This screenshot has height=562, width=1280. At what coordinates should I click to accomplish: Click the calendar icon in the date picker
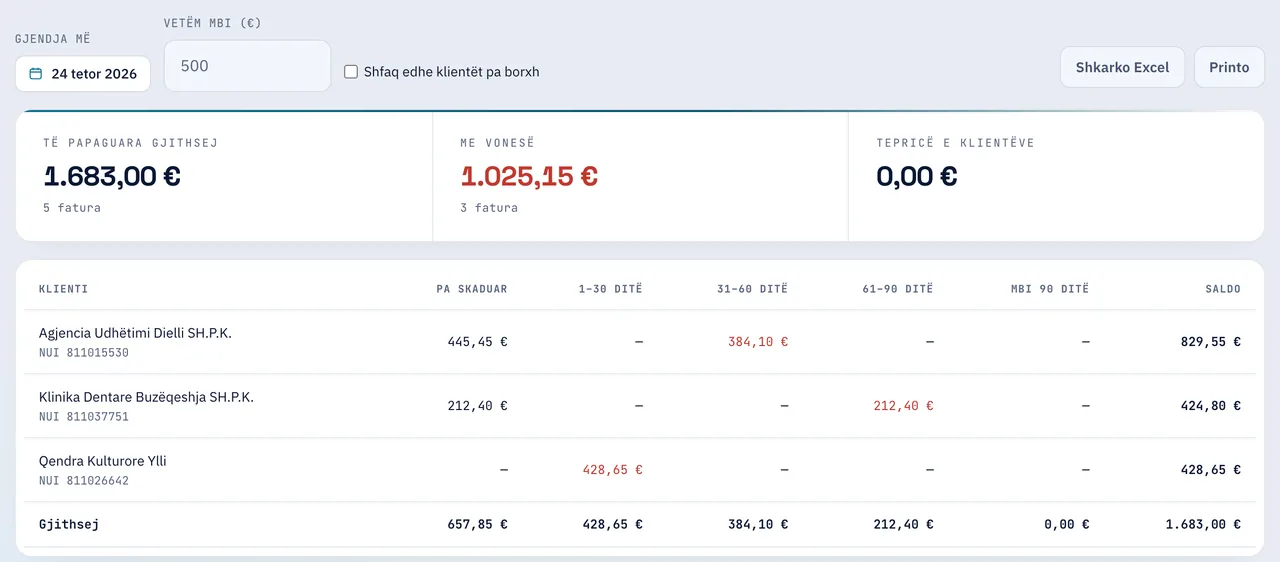point(36,74)
